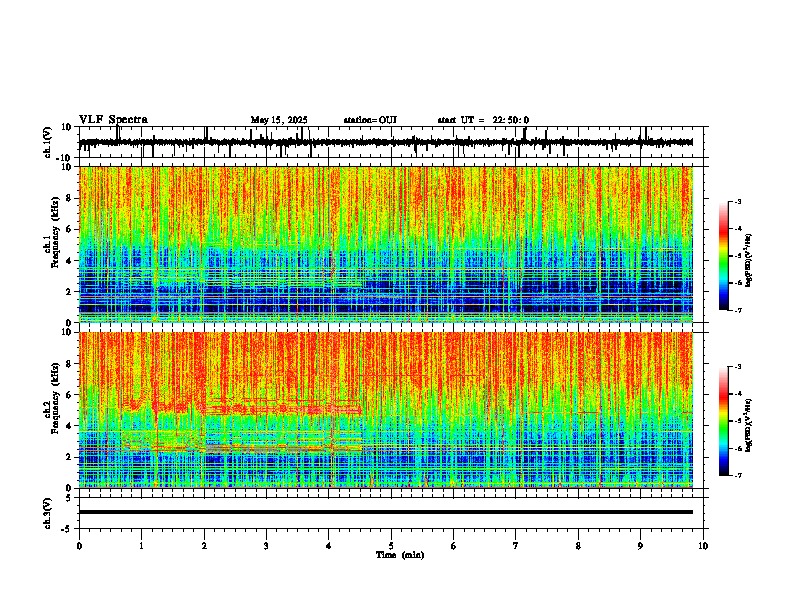Click the "5" tick on the ch.3(V) axis
The image size is (792, 612).
click(x=69, y=498)
